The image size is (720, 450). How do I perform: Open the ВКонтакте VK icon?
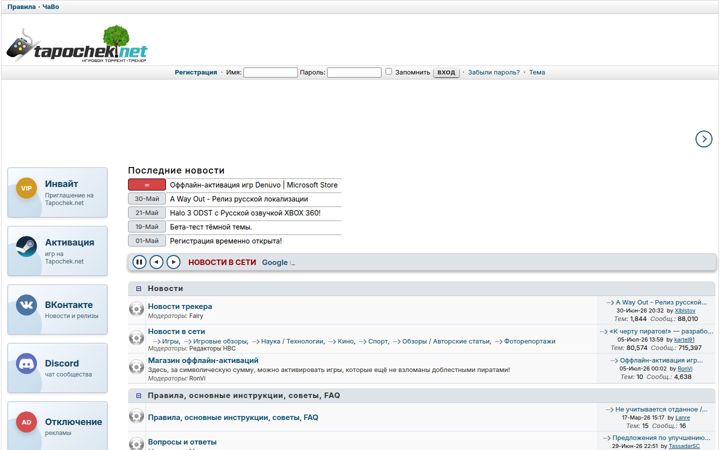pos(26,305)
